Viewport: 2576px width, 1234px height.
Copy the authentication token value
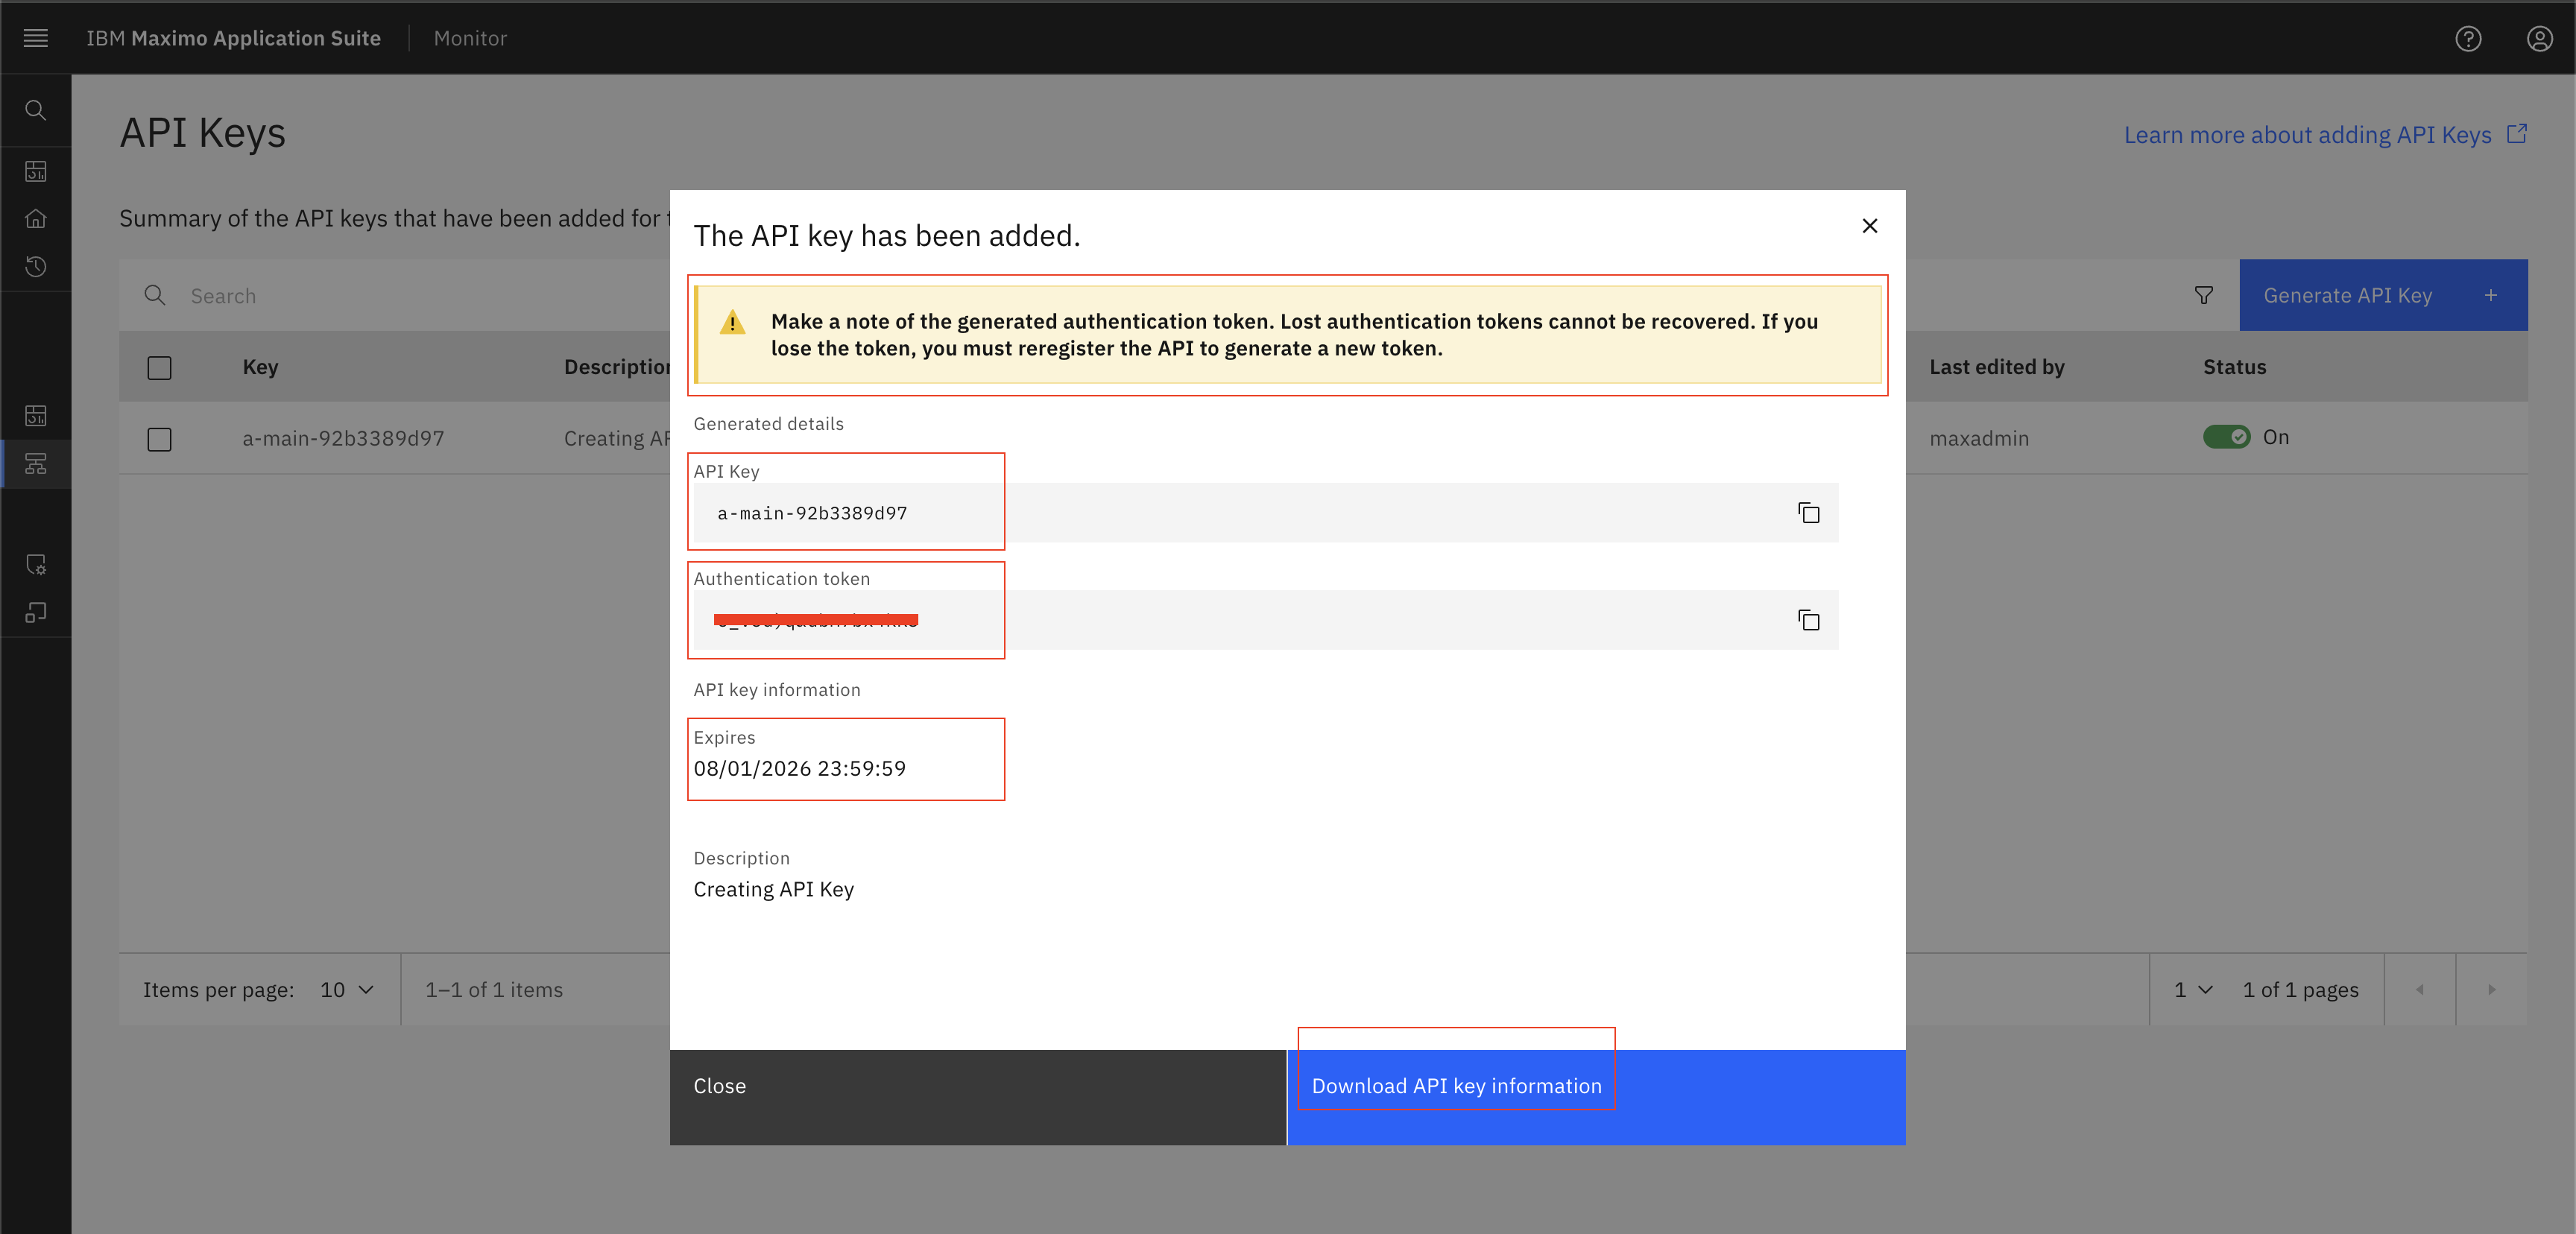1808,620
